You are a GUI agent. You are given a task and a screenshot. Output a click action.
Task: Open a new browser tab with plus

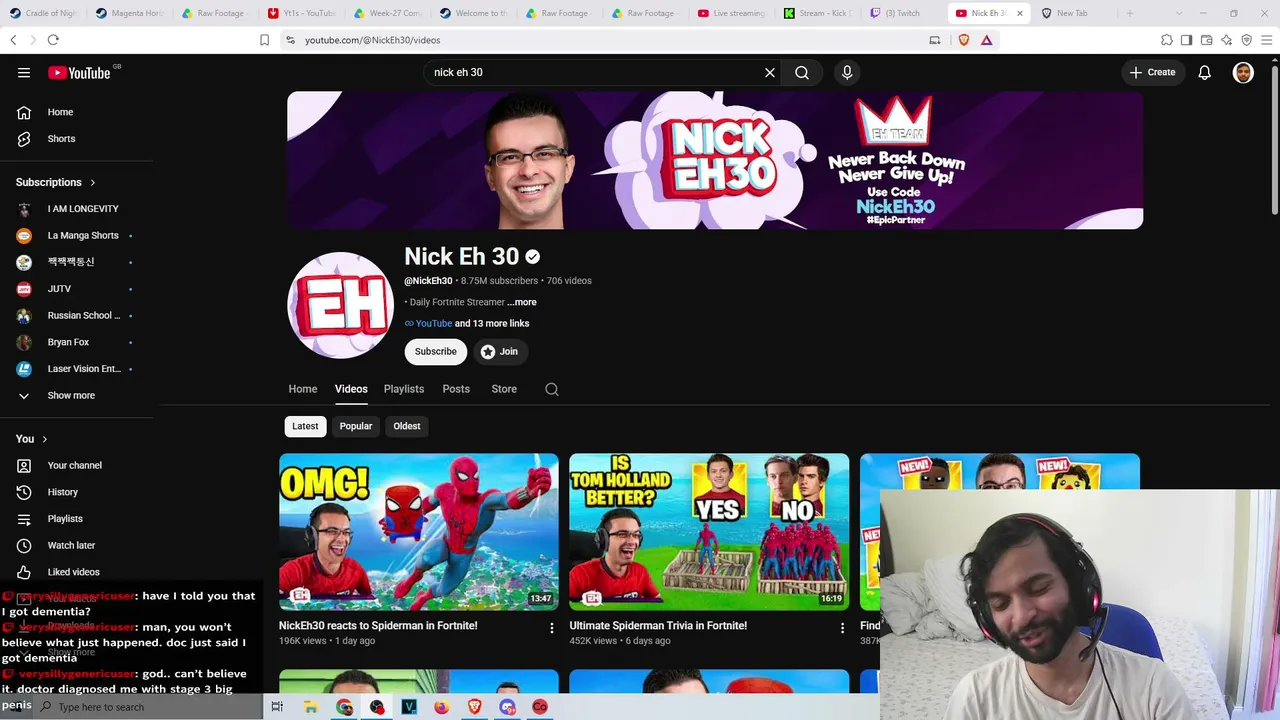point(1130,13)
